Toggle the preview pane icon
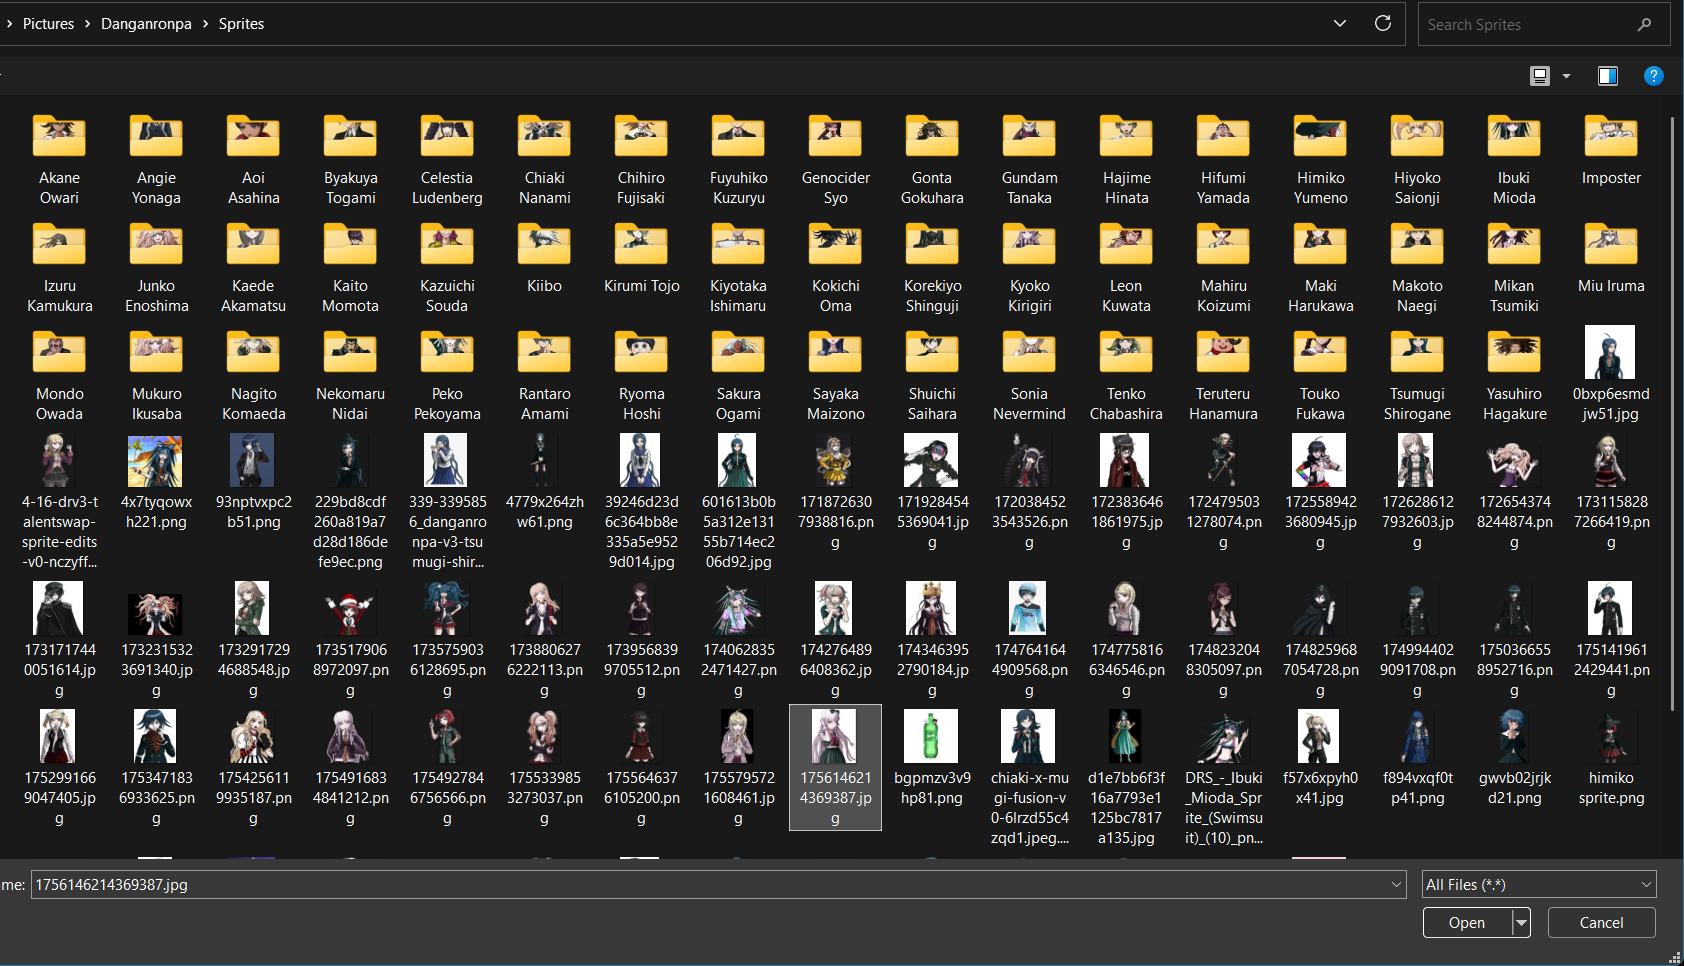 pyautogui.click(x=1608, y=76)
